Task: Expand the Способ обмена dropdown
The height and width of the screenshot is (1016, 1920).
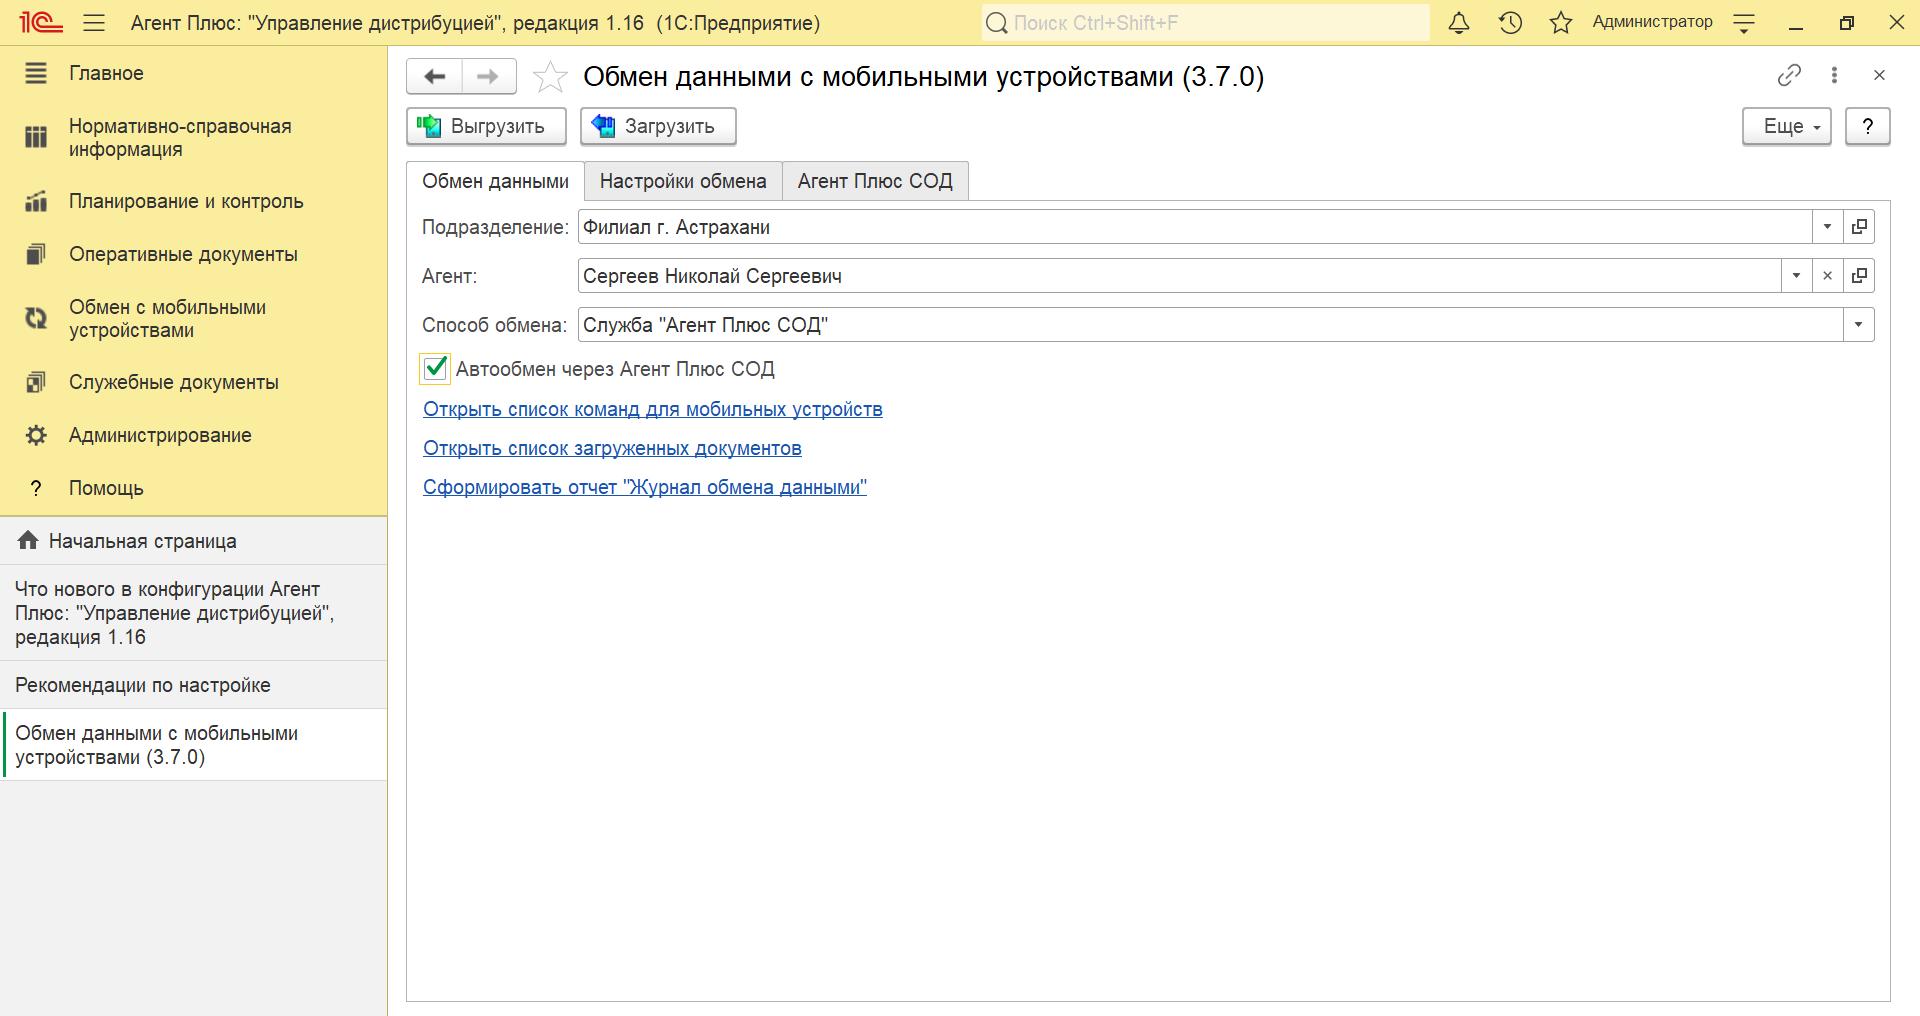Action: coord(1859,325)
